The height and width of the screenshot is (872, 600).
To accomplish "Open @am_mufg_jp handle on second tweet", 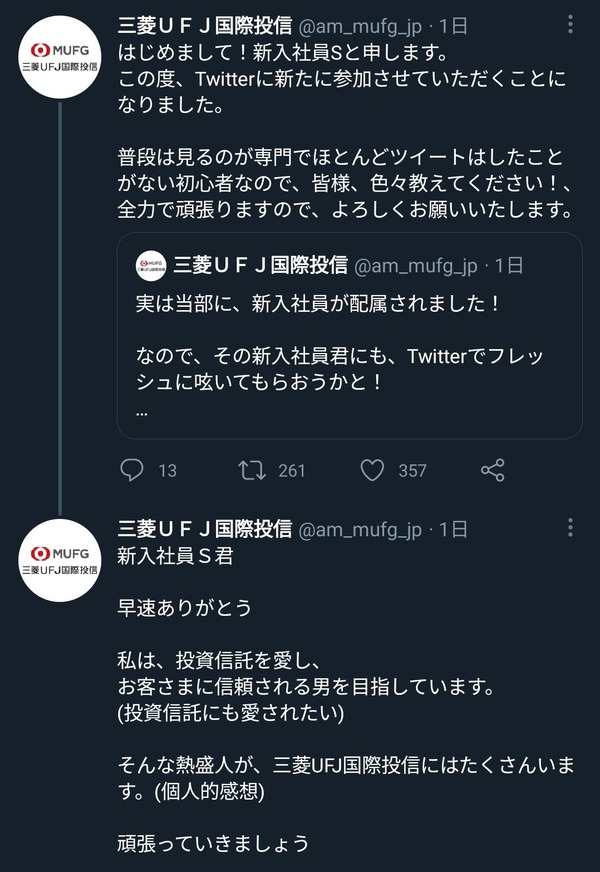I will click(361, 528).
